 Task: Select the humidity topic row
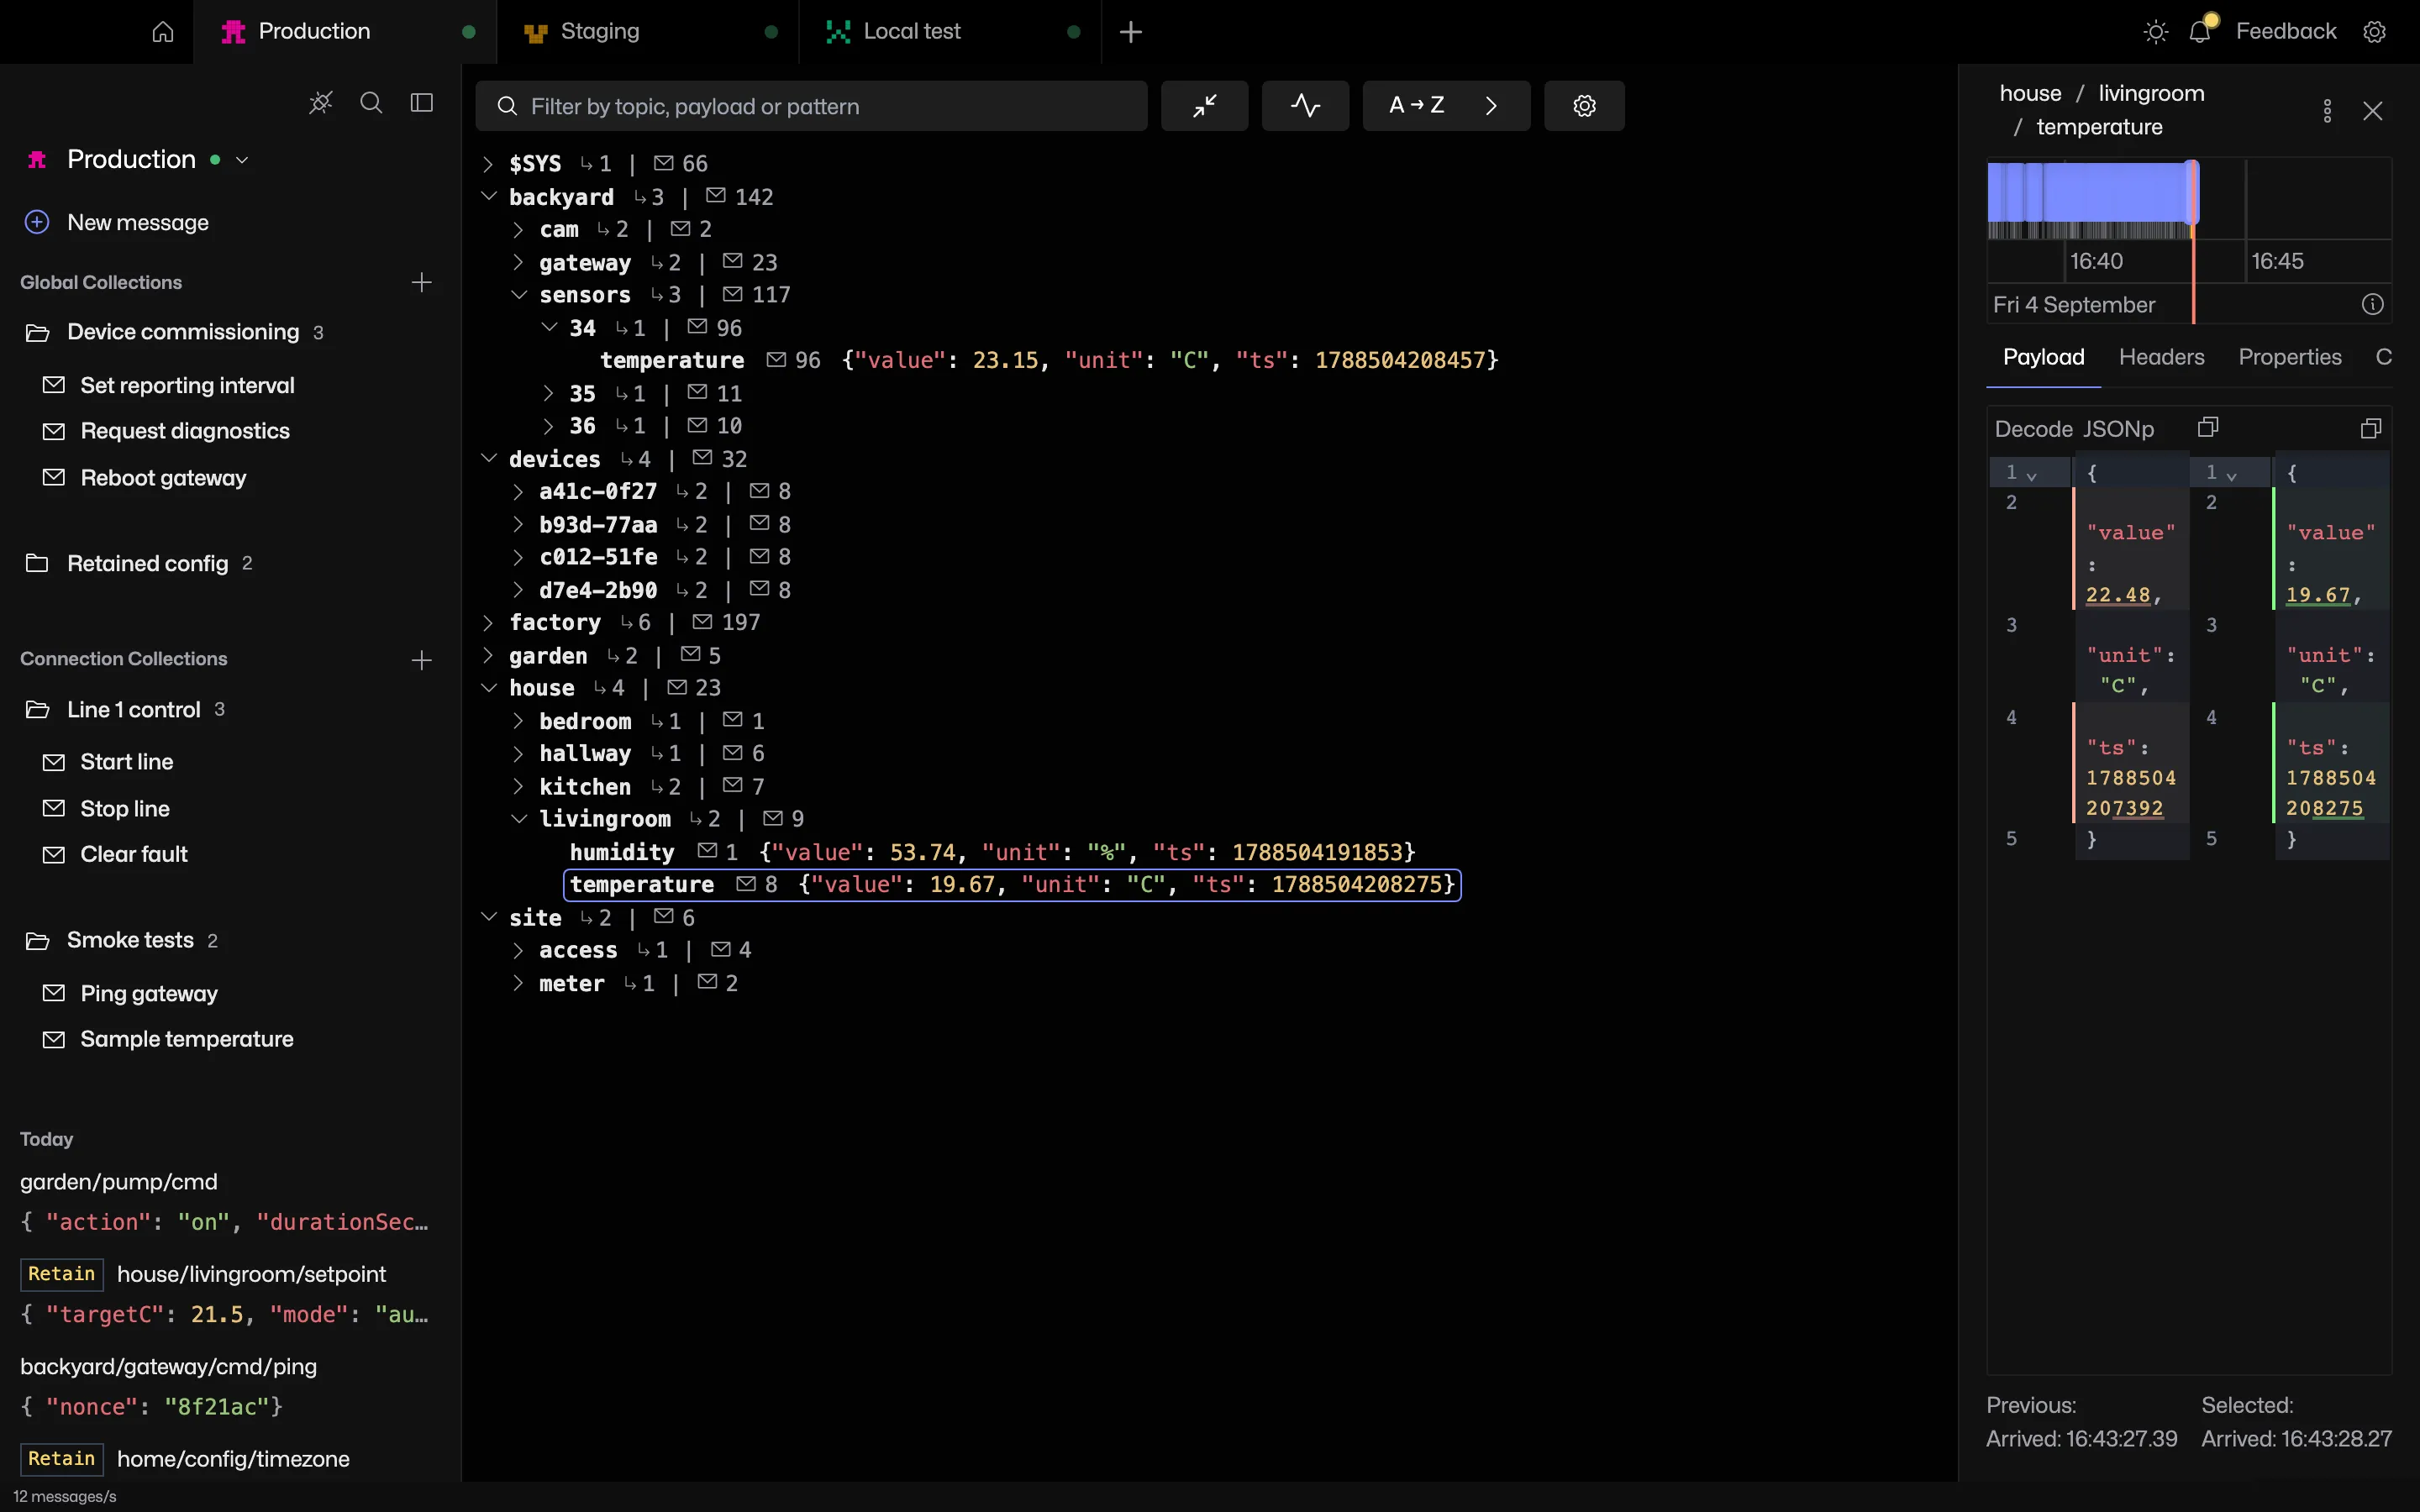(x=992, y=852)
